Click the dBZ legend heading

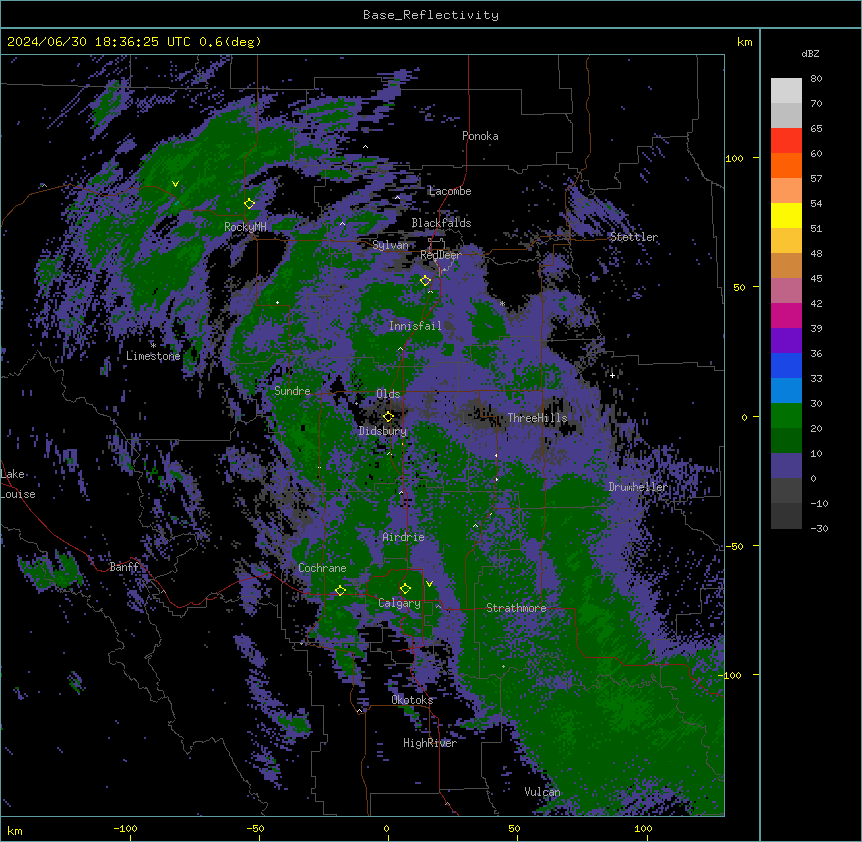pos(810,54)
